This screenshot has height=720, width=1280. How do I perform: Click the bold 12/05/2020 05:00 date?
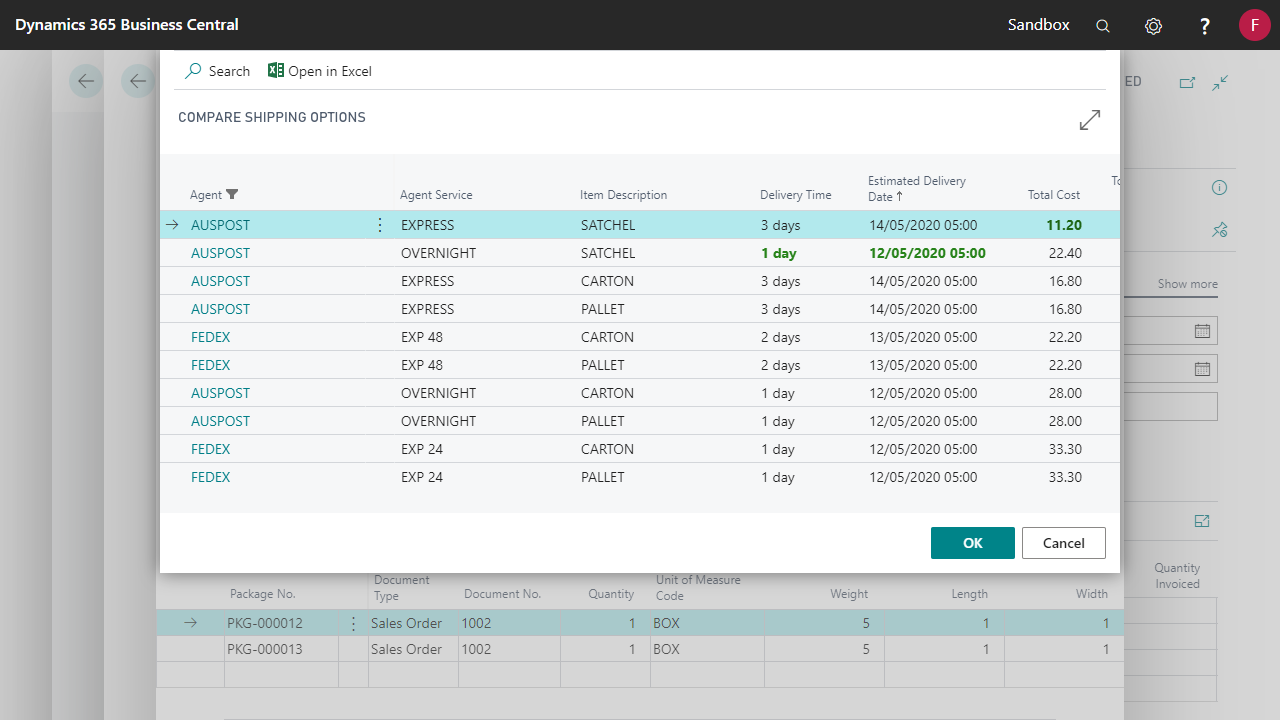point(928,253)
